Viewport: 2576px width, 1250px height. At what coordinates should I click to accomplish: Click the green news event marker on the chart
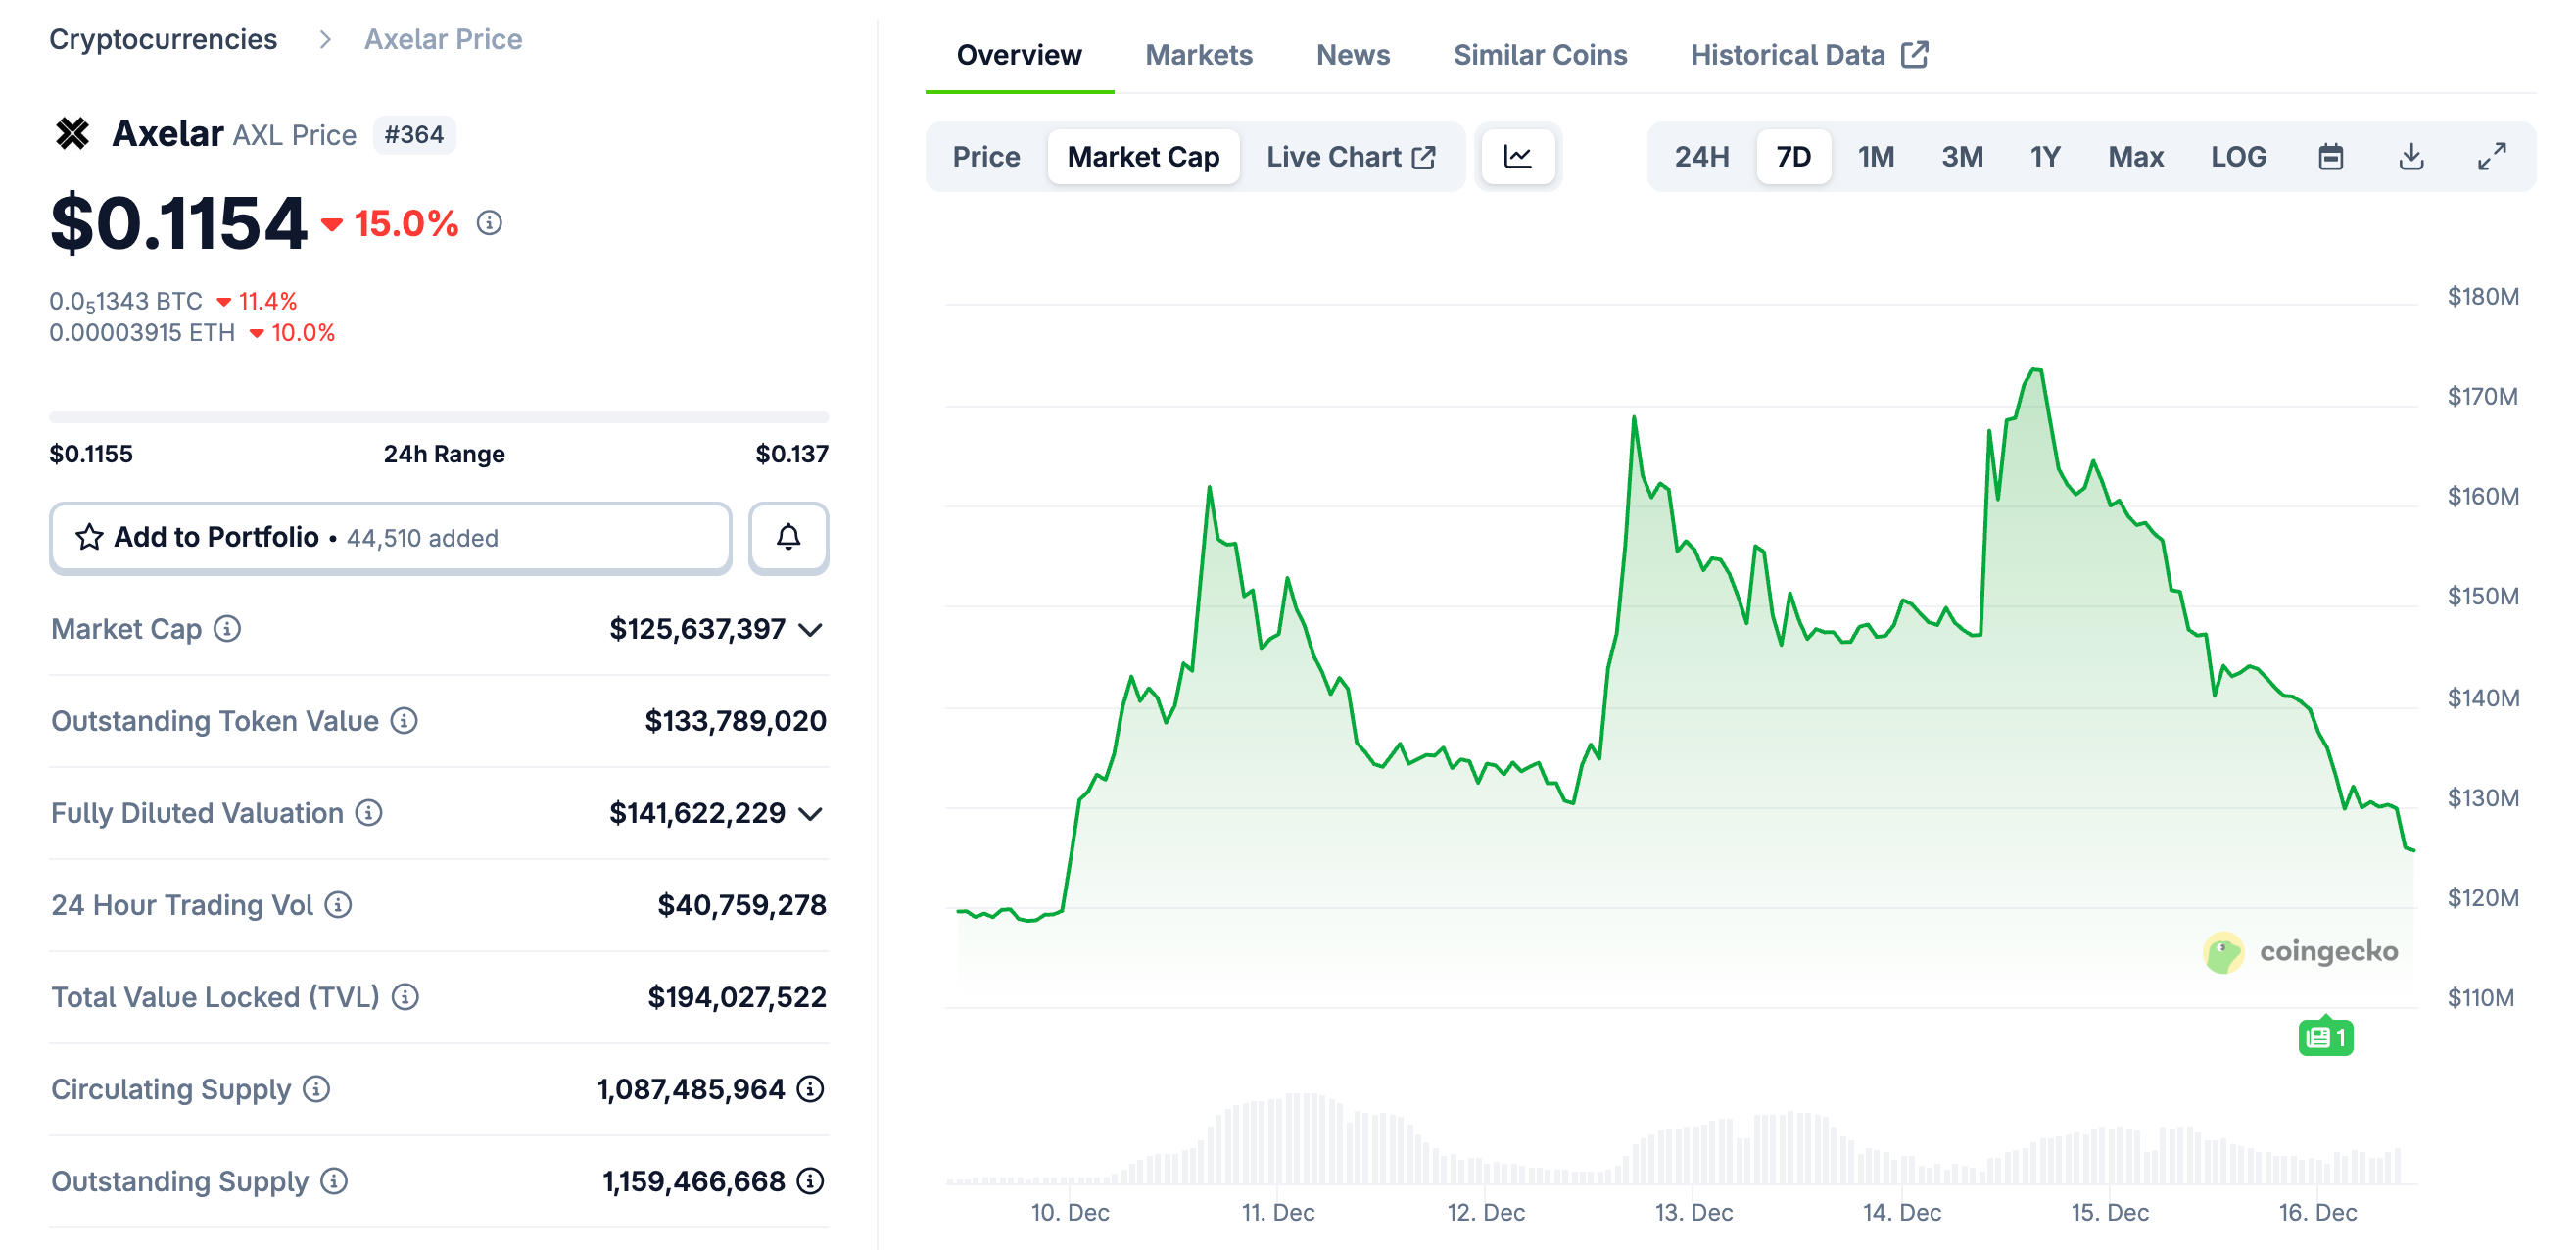[x=2326, y=1038]
